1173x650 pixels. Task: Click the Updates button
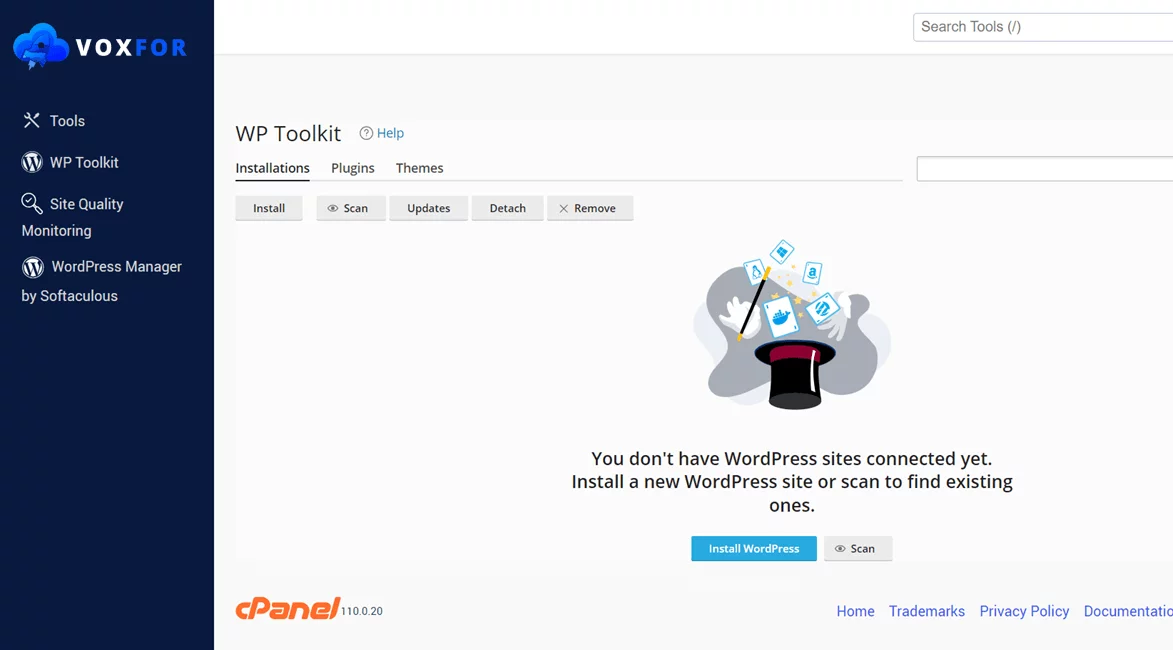tap(429, 209)
